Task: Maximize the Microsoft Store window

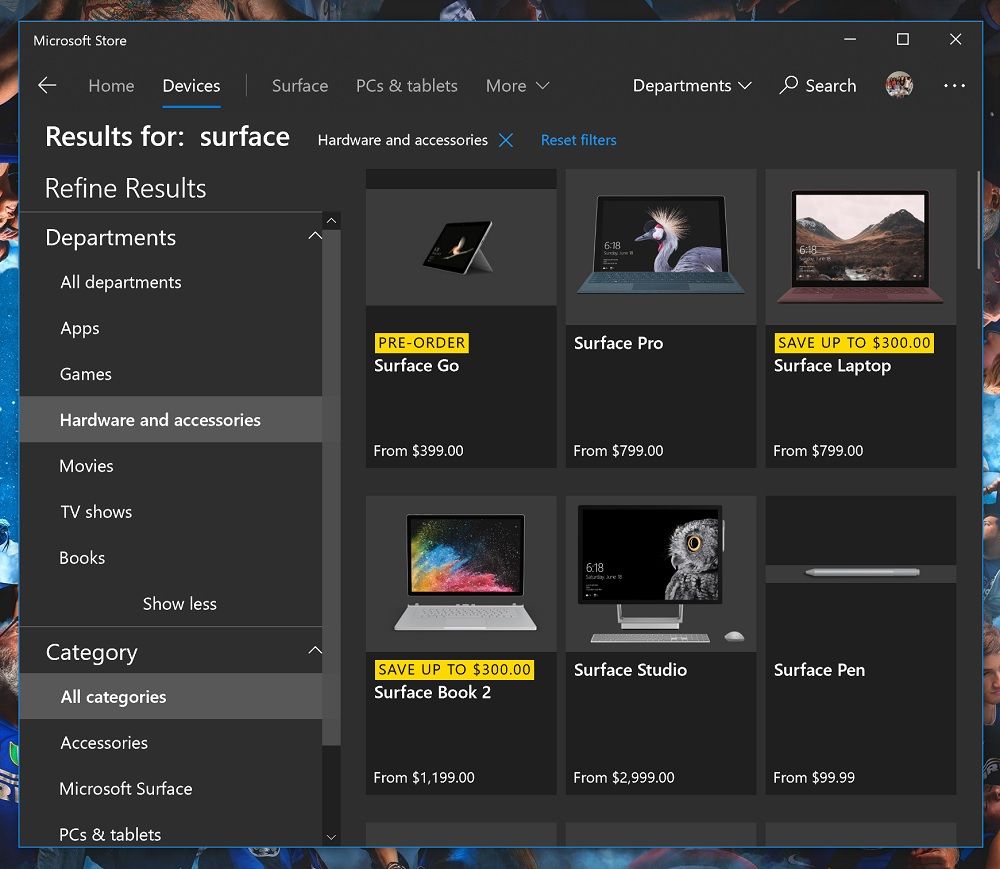Action: (902, 40)
